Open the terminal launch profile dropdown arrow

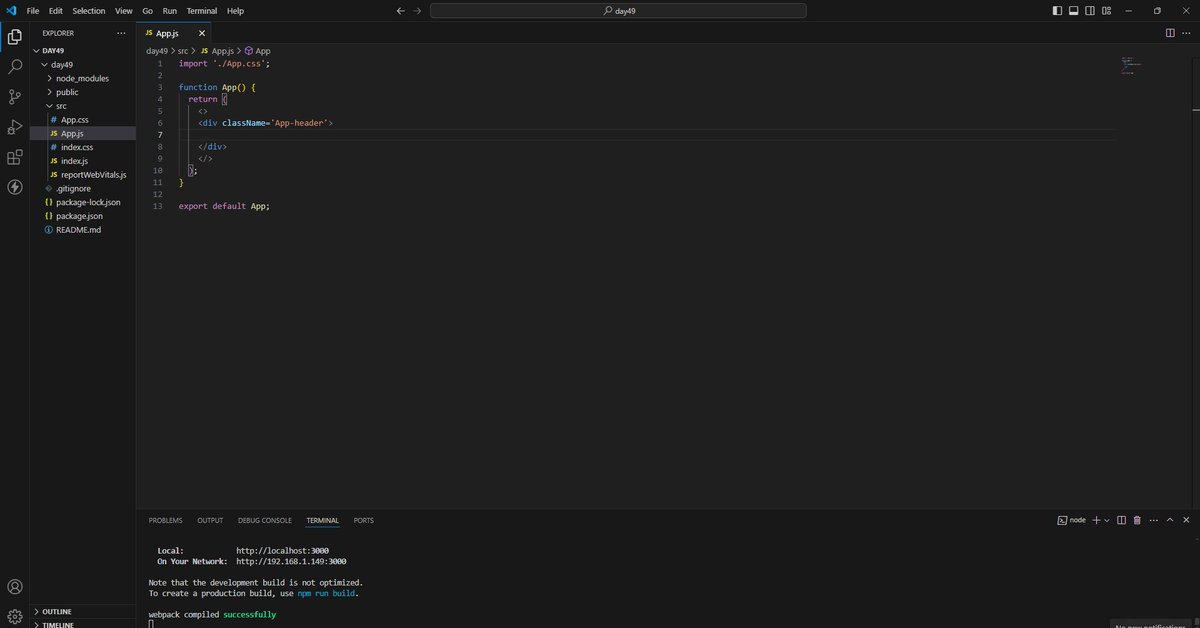click(x=1107, y=520)
